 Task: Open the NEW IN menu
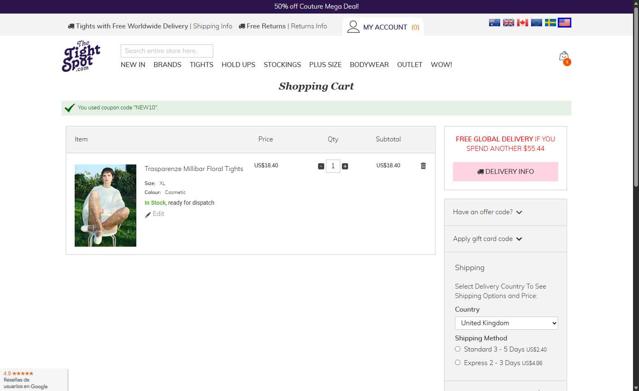(133, 65)
